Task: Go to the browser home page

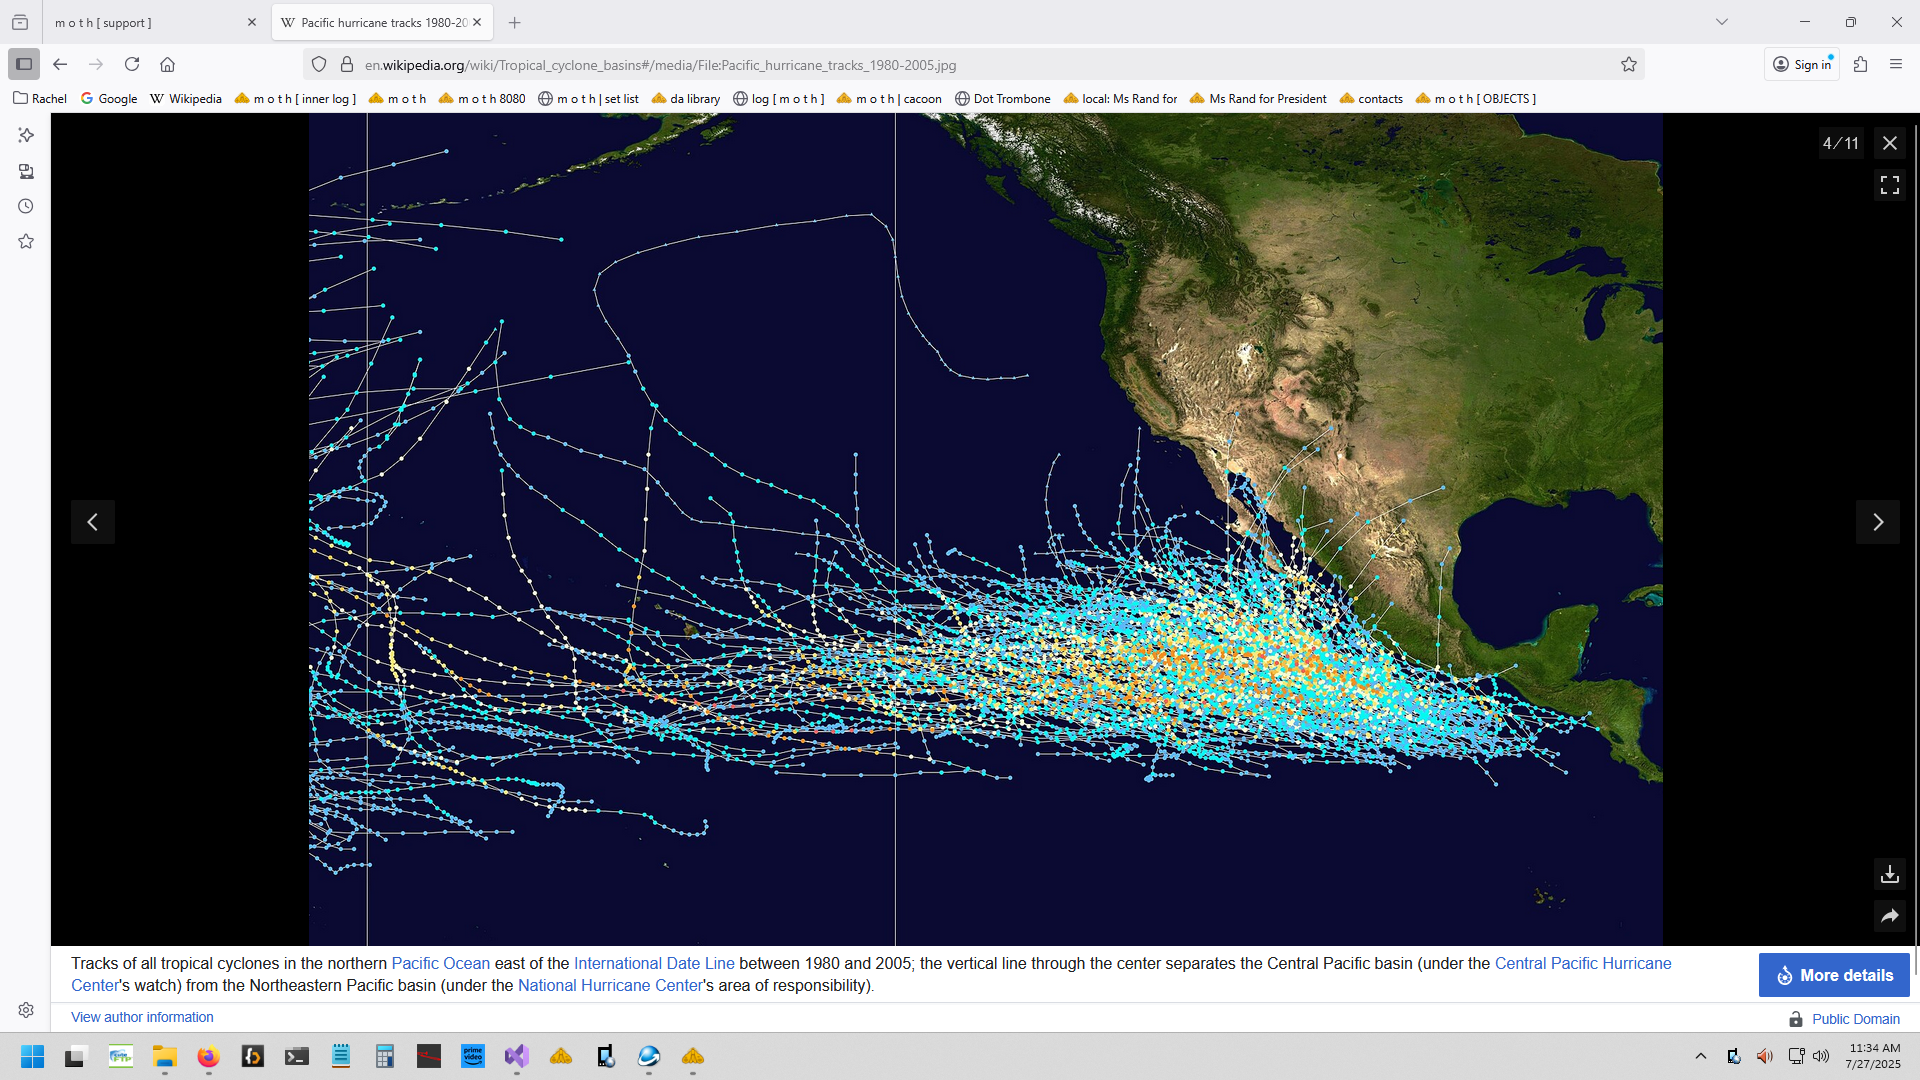Action: tap(167, 64)
